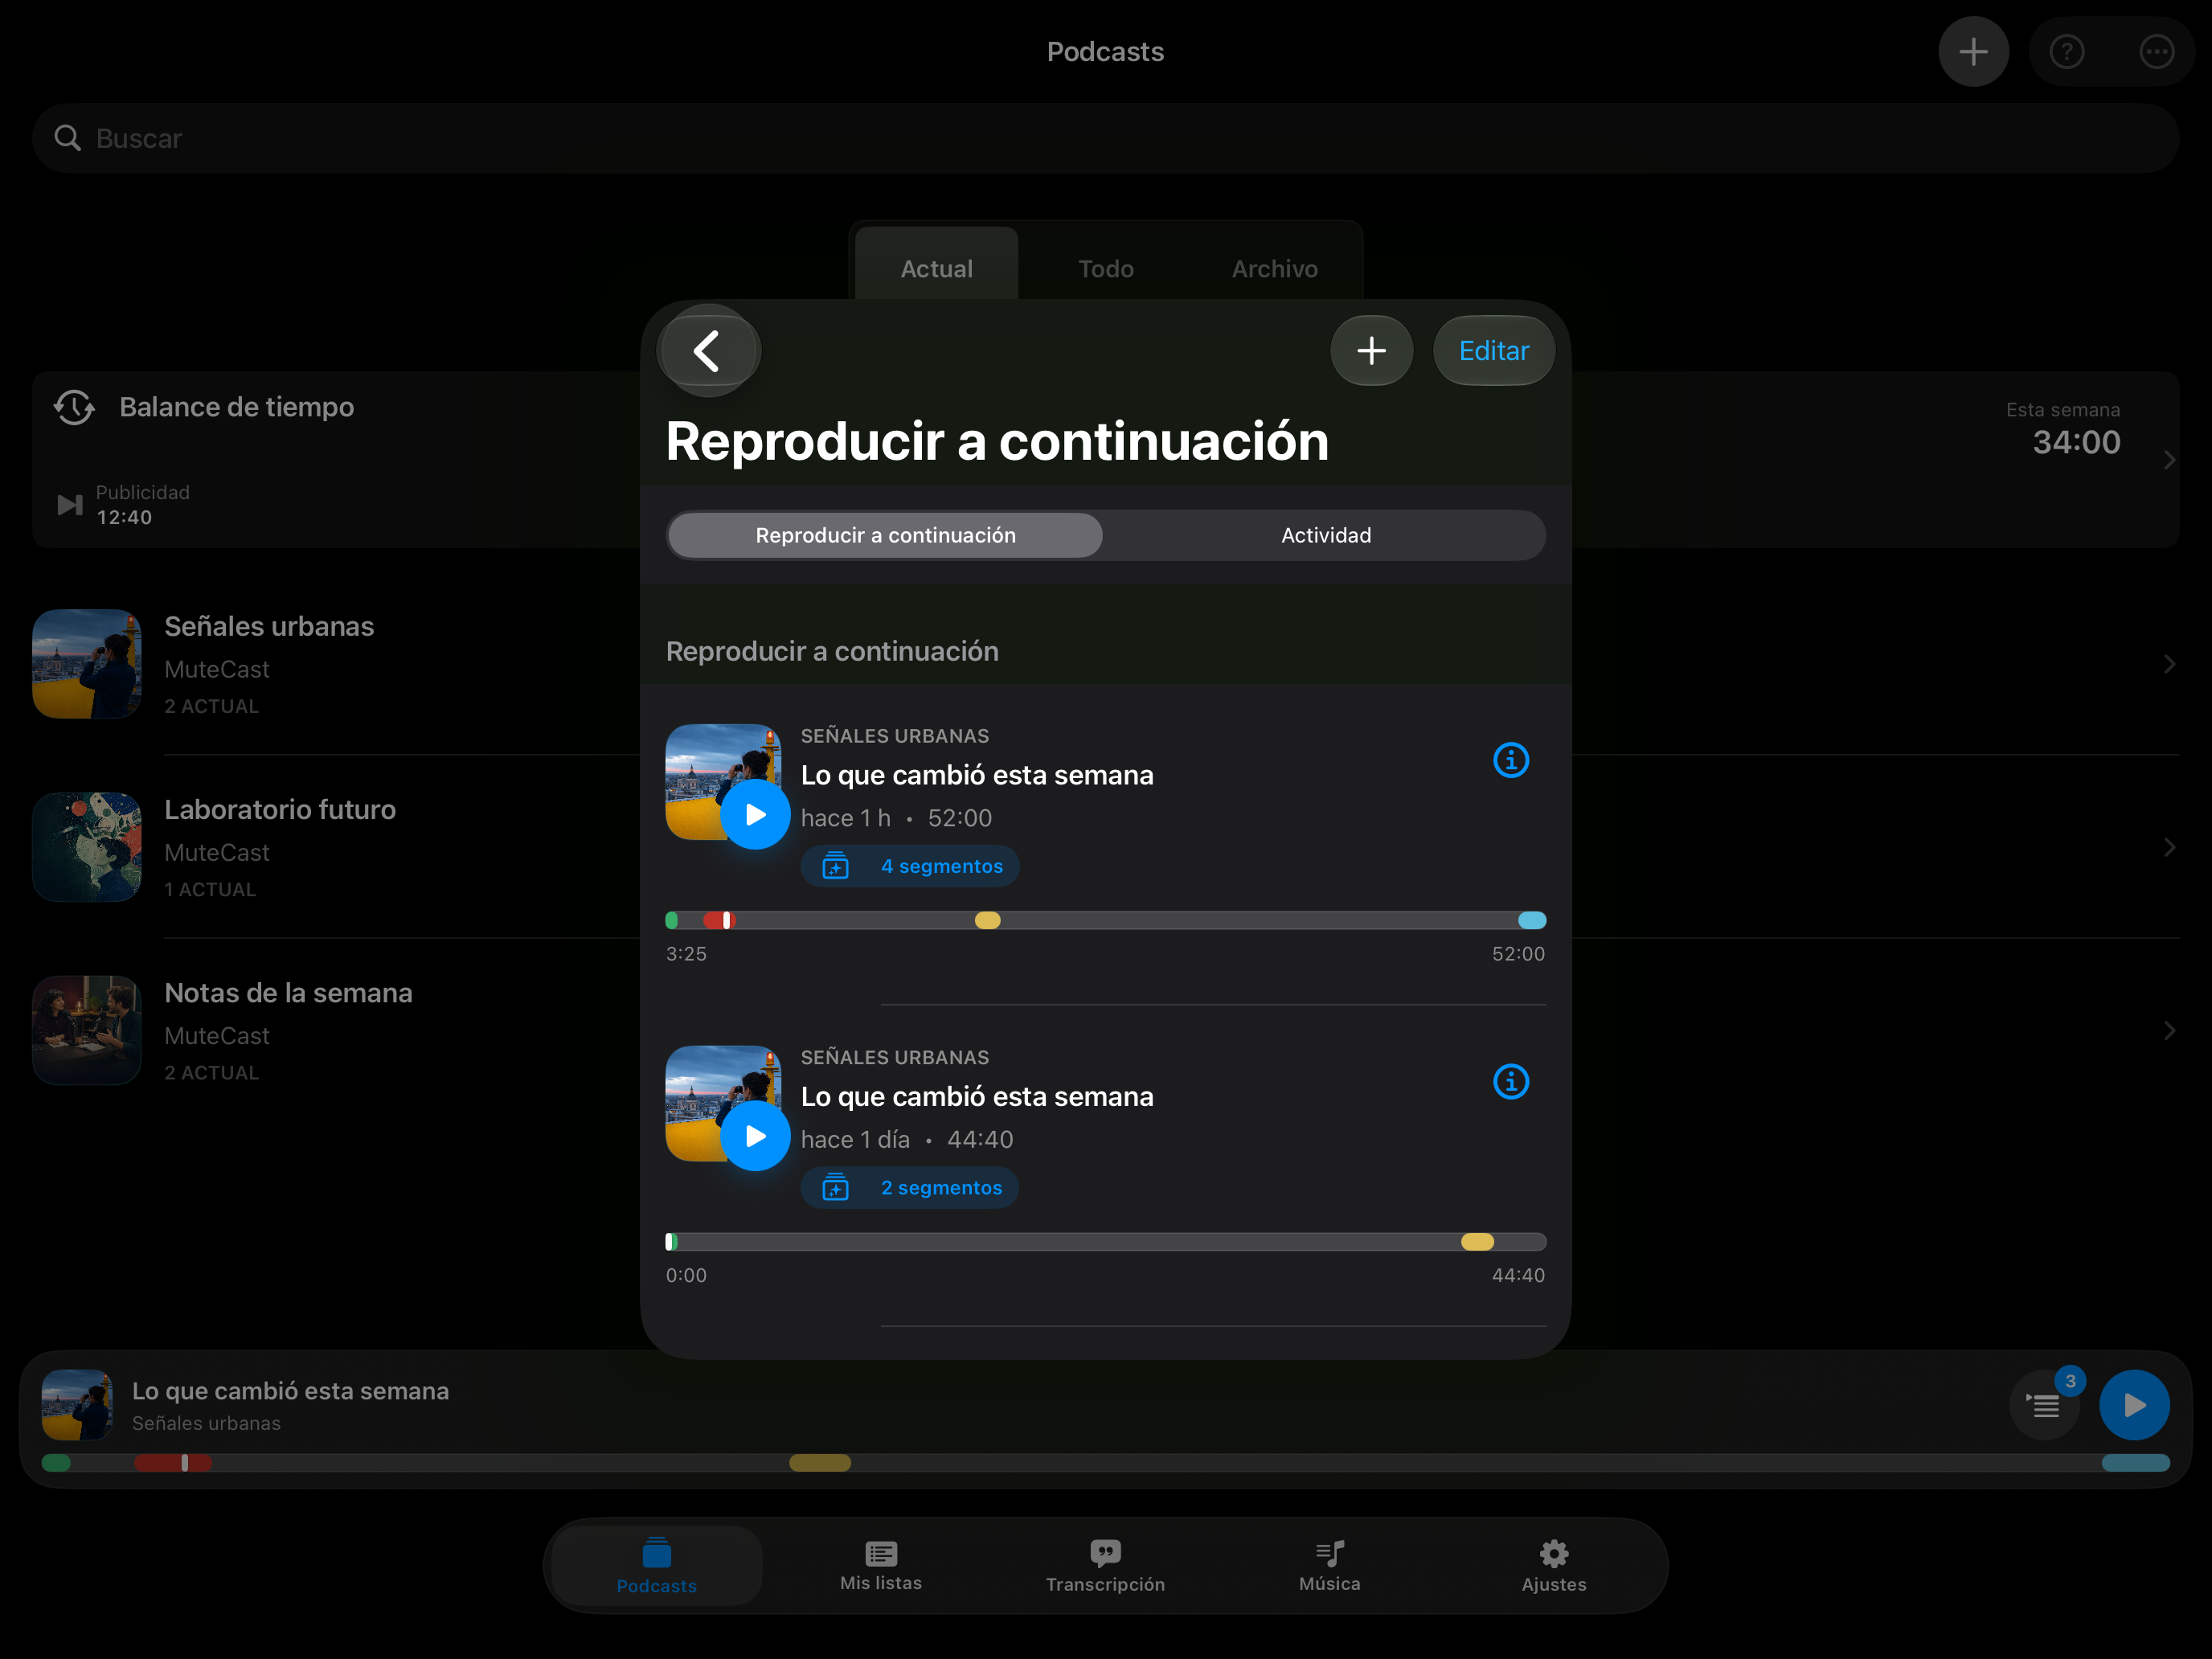Open Laboratorio futuro podcast artwork
Image resolution: width=2212 pixels, height=1659 pixels.
tap(87, 847)
